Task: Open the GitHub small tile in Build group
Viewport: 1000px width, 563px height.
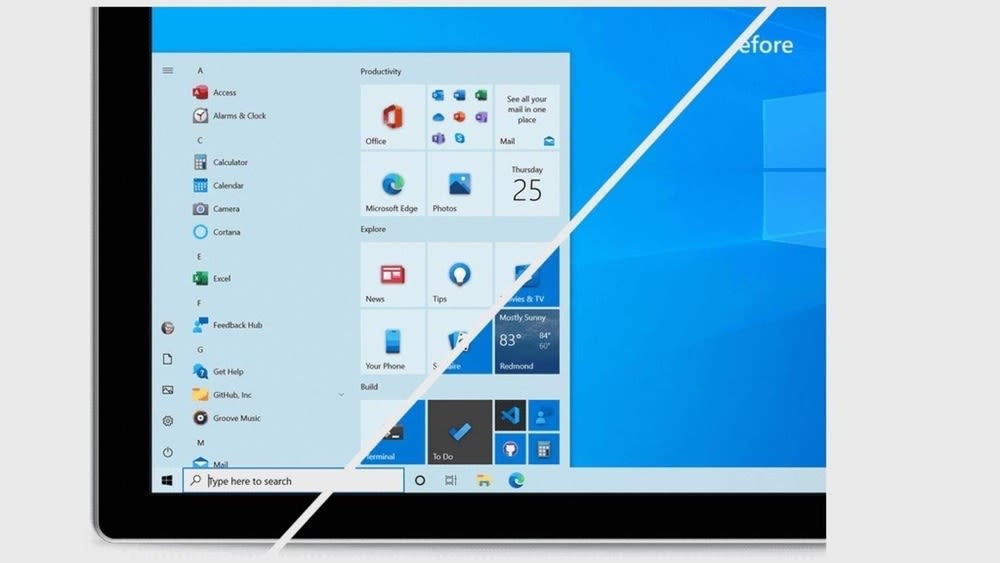Action: [510, 449]
